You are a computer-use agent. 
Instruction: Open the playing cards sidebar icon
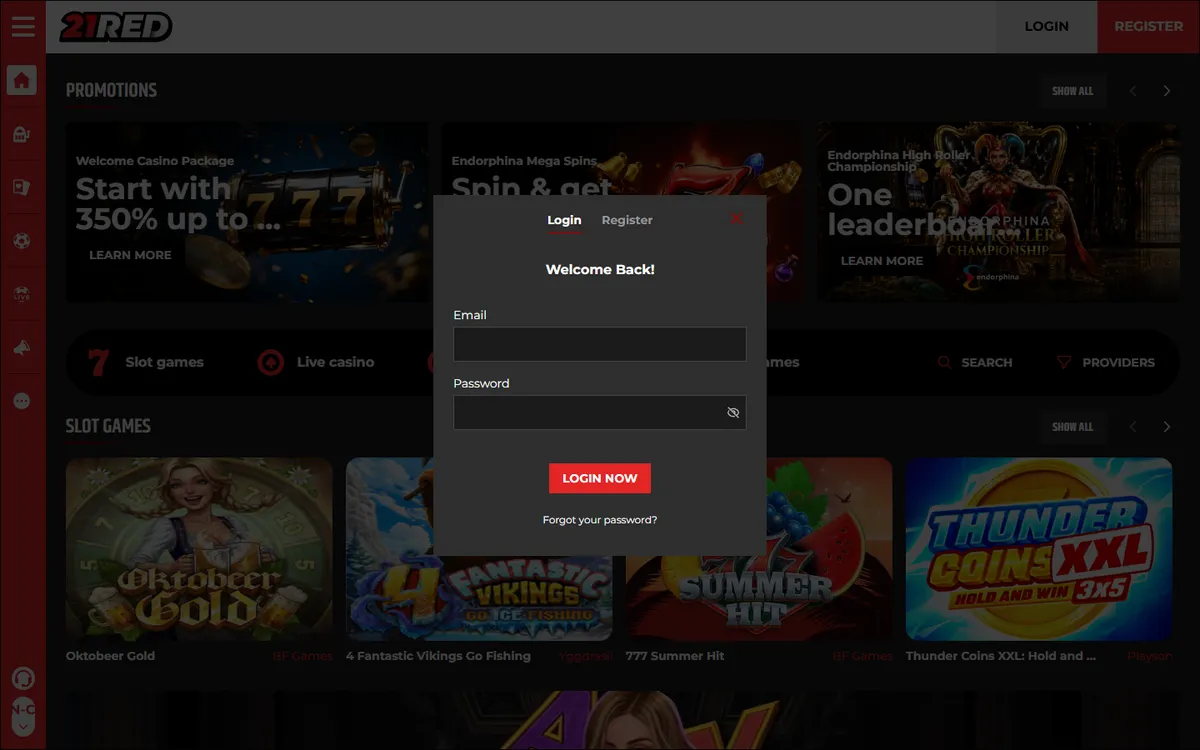tap(22, 188)
